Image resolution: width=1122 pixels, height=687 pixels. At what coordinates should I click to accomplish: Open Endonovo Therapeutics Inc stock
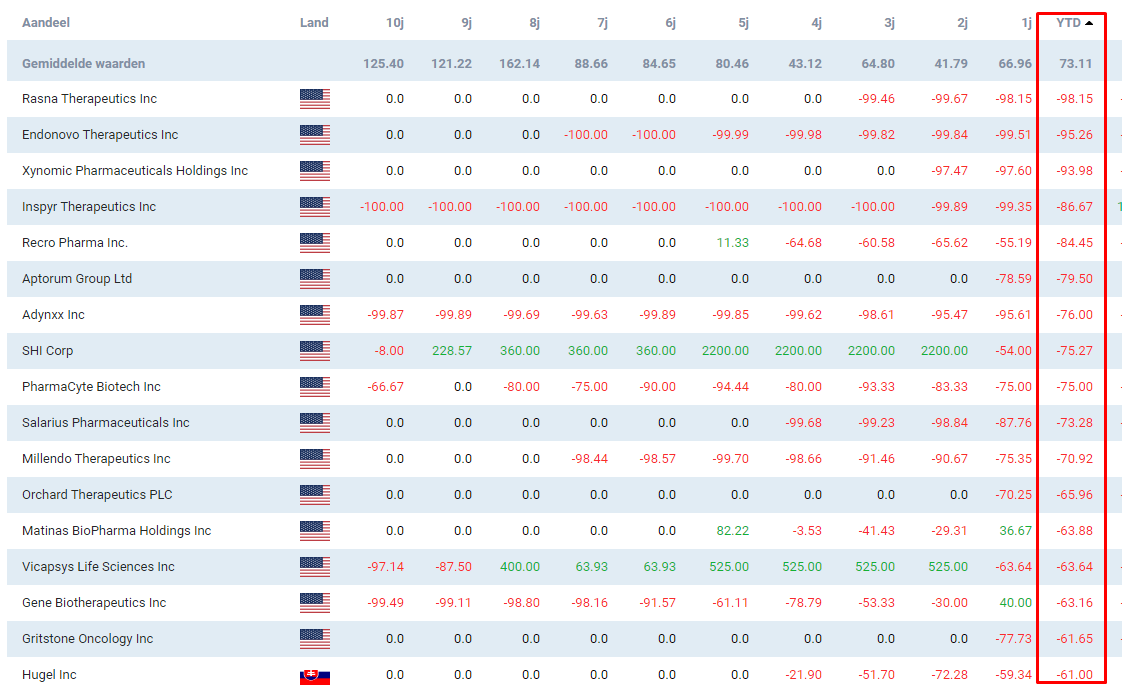(100, 135)
